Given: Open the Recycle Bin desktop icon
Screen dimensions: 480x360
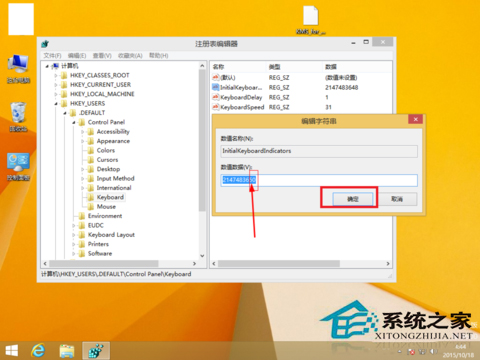Looking at the screenshot, I should pyautogui.click(x=18, y=117).
